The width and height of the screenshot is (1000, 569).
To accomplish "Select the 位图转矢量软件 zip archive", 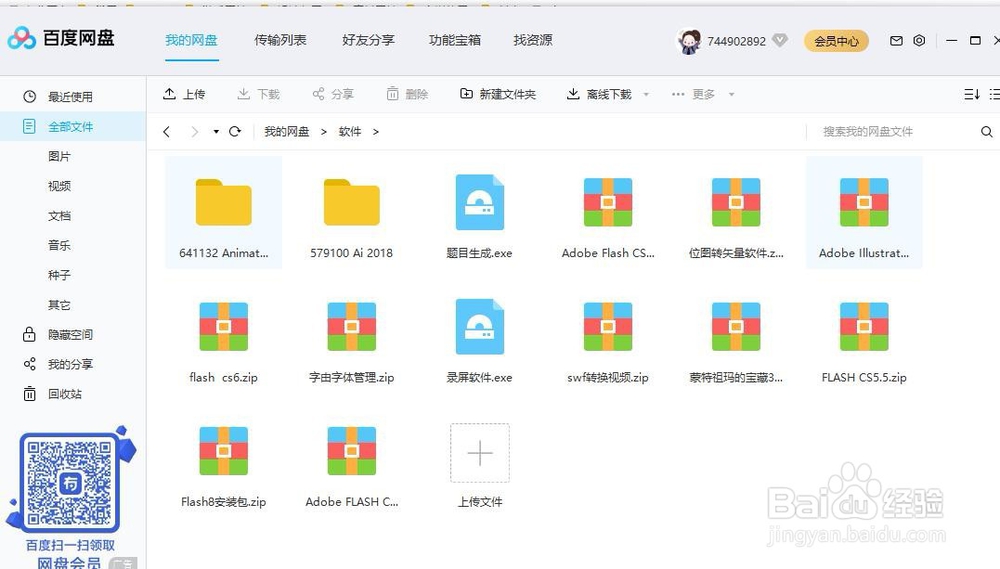I will click(x=736, y=202).
